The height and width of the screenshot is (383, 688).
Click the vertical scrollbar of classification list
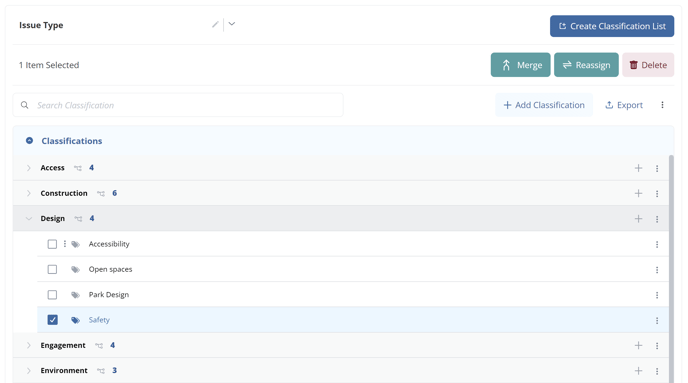click(671, 268)
